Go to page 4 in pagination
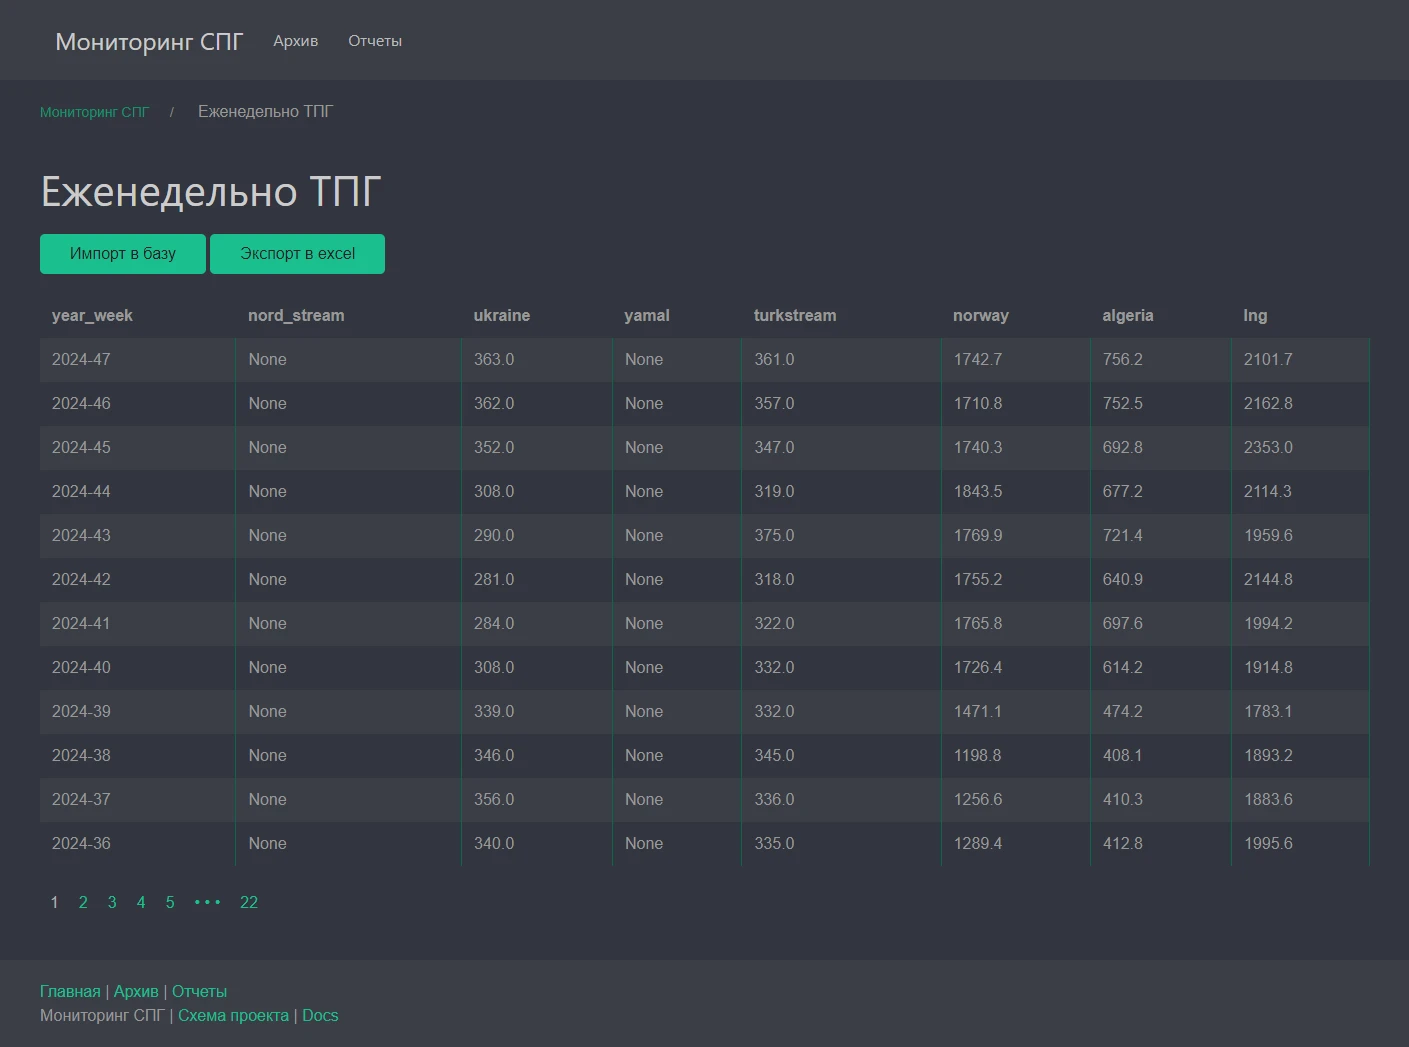 141,902
